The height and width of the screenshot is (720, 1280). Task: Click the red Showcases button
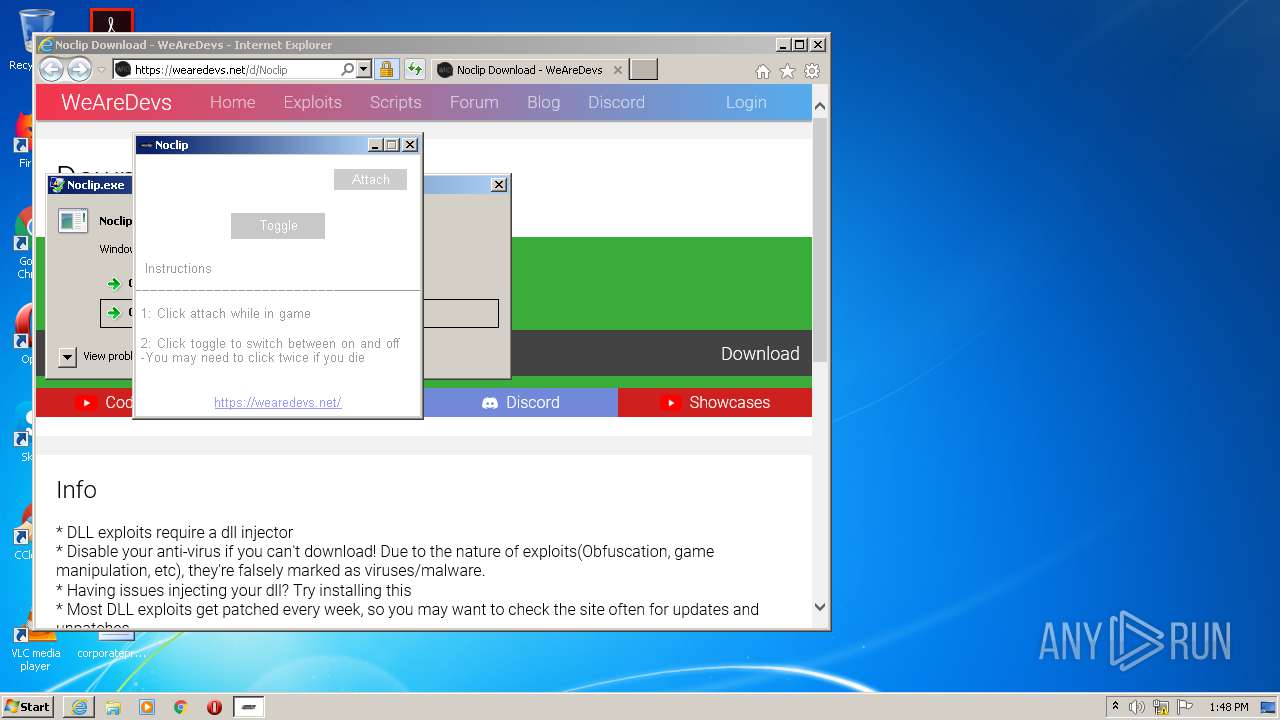click(715, 402)
